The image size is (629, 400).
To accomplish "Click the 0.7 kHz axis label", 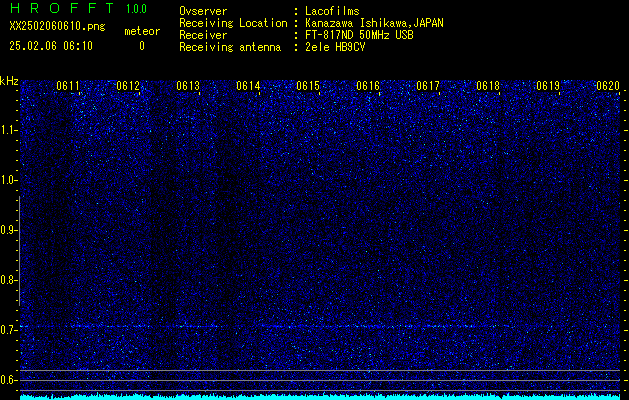I will point(8,330).
